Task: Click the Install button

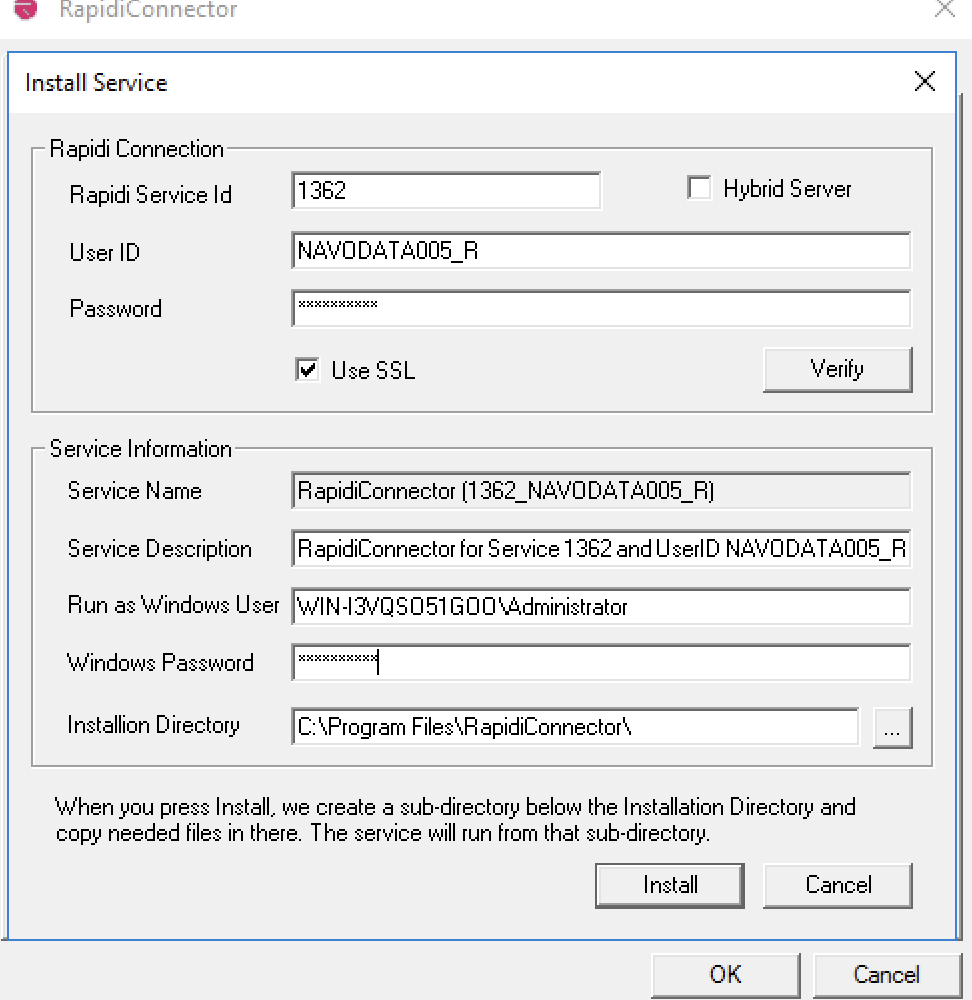Action: [670, 885]
